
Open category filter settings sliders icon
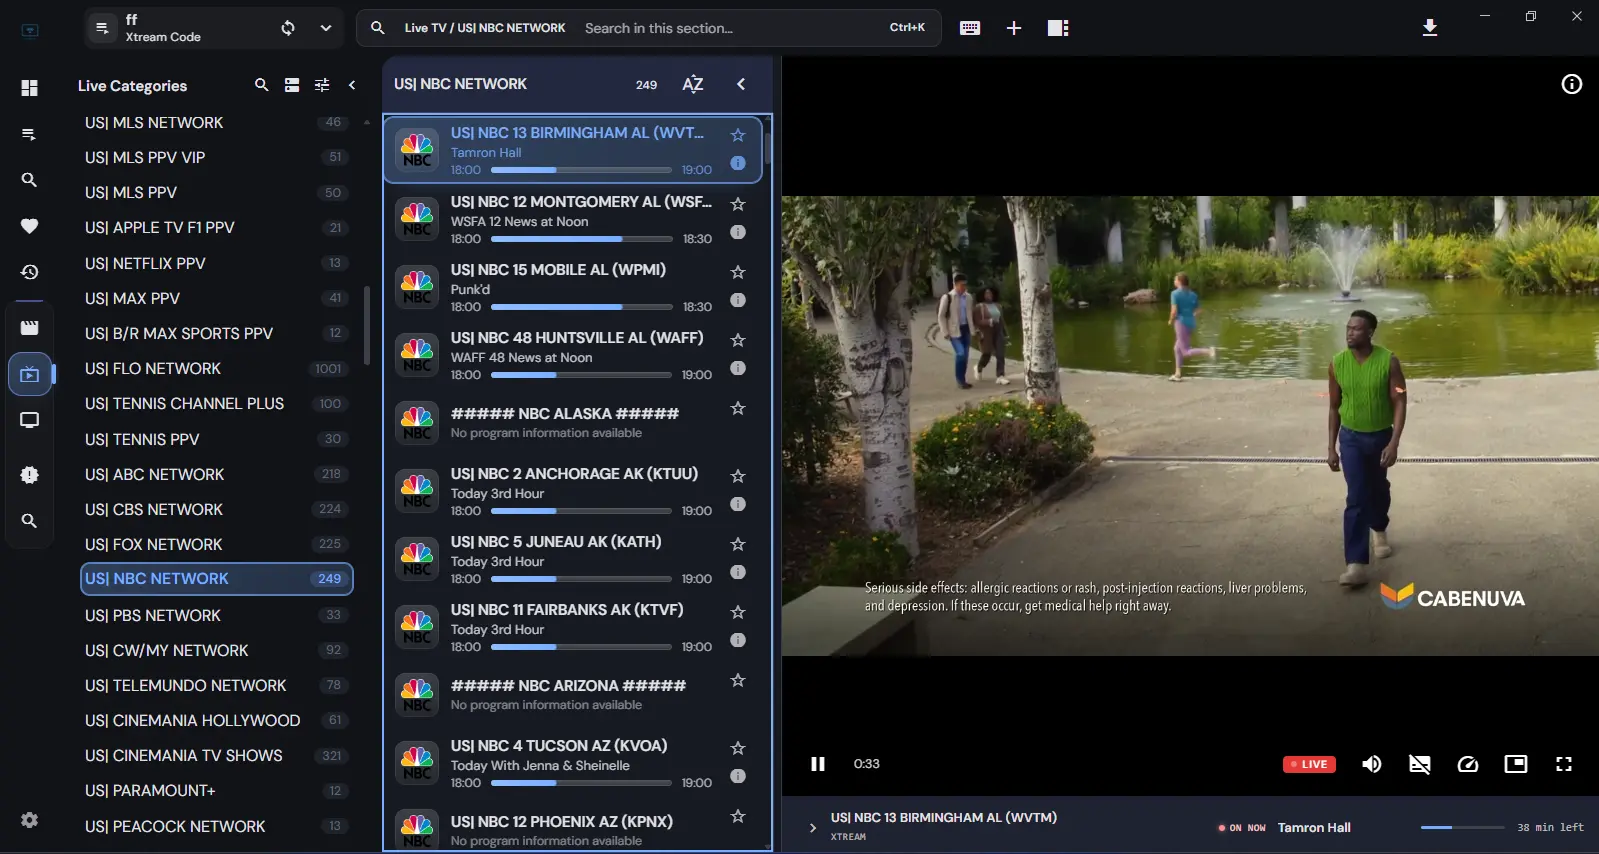[322, 85]
